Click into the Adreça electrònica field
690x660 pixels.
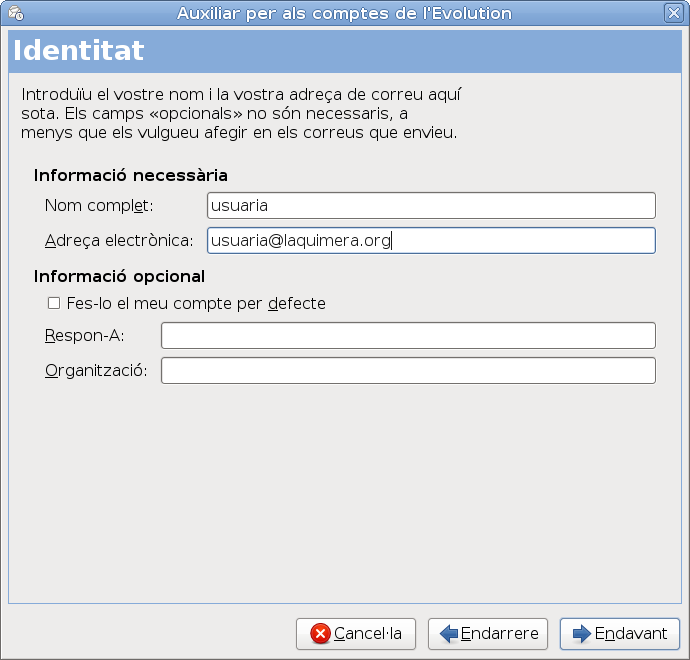click(431, 240)
